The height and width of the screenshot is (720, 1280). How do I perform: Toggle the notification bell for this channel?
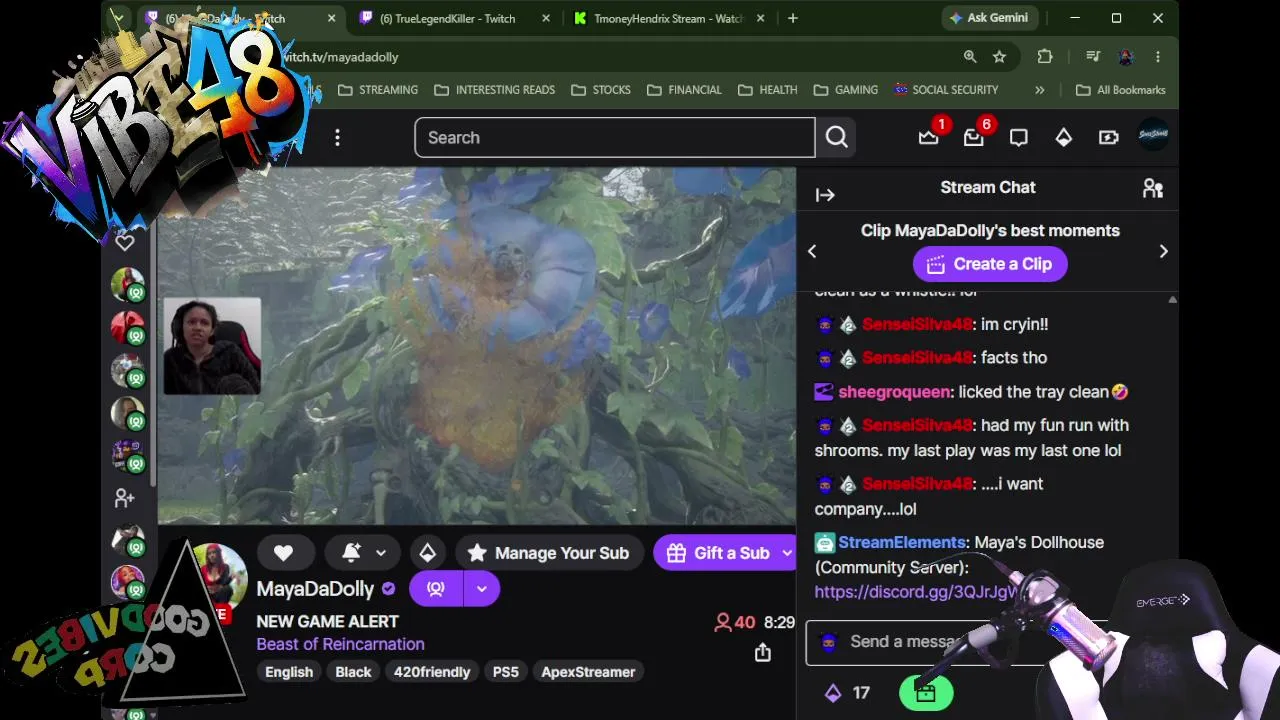pyautogui.click(x=351, y=553)
